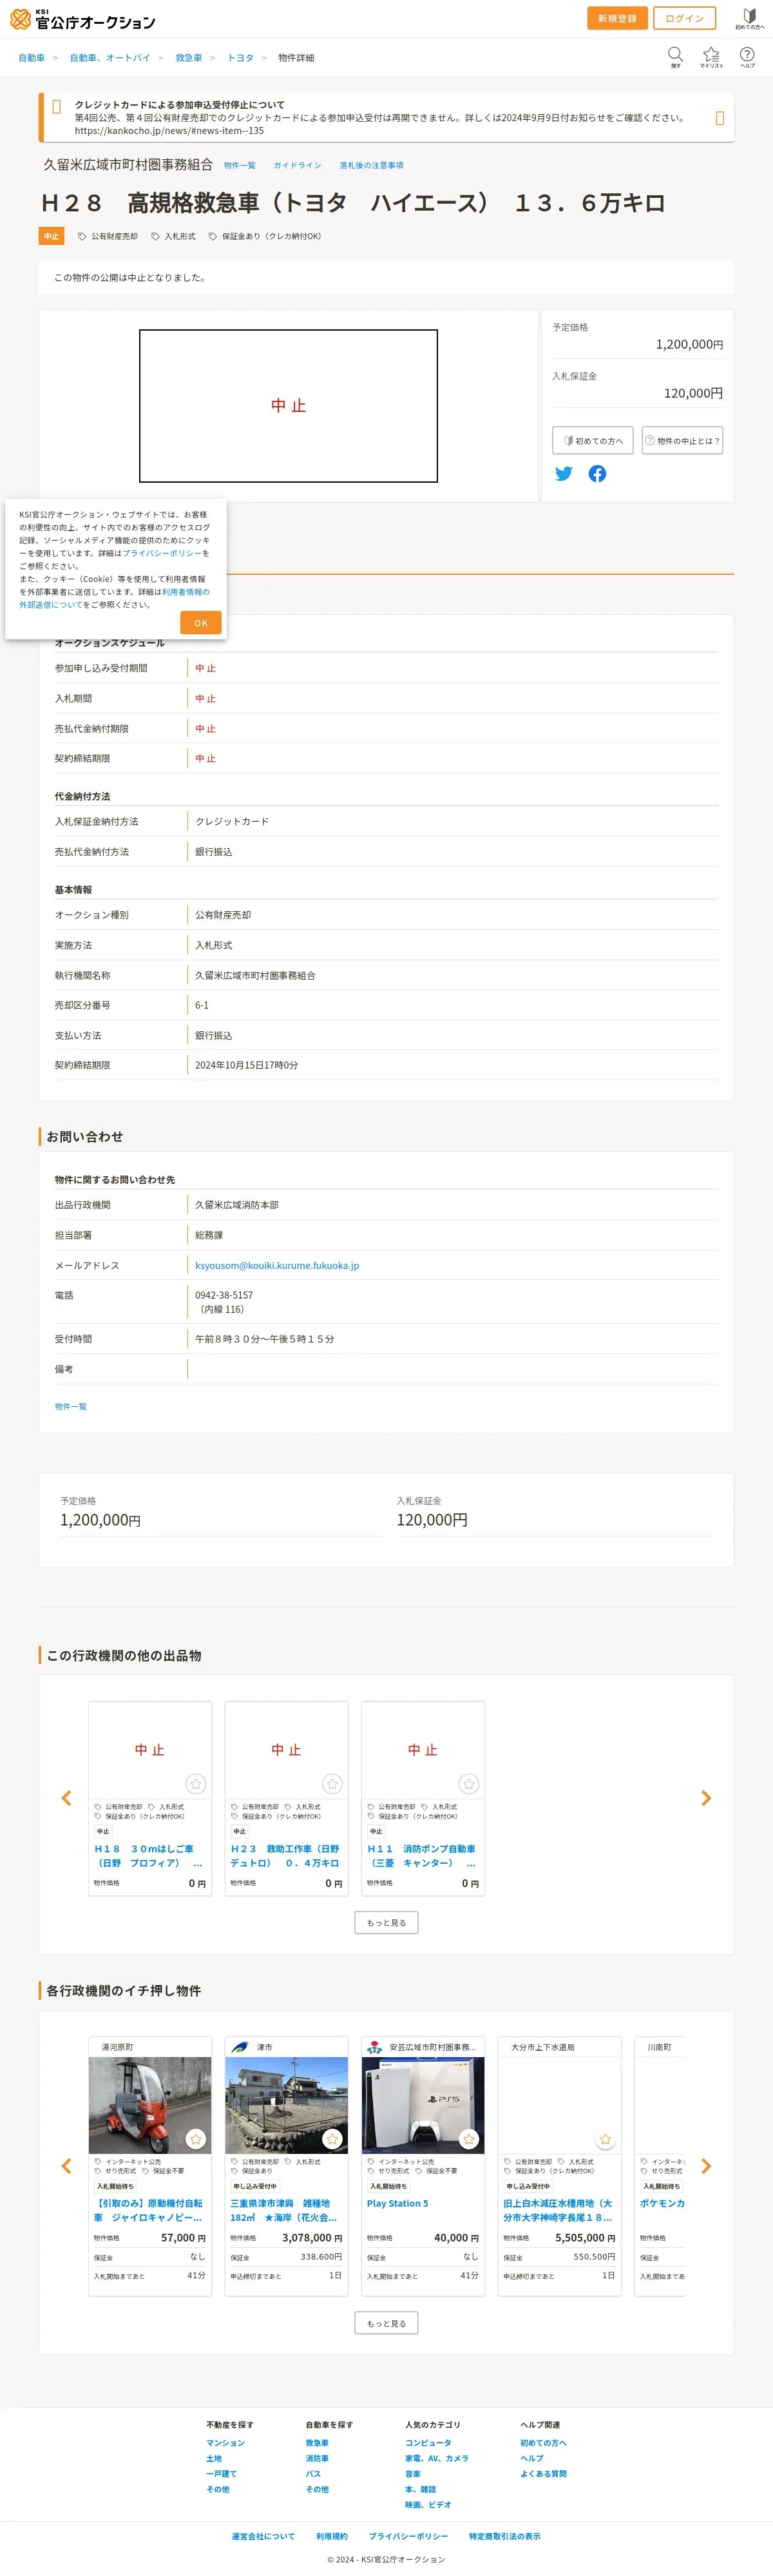Go to previous in イチ押し物件 carousel
The height and width of the screenshot is (2576, 773).
pos(67,2166)
